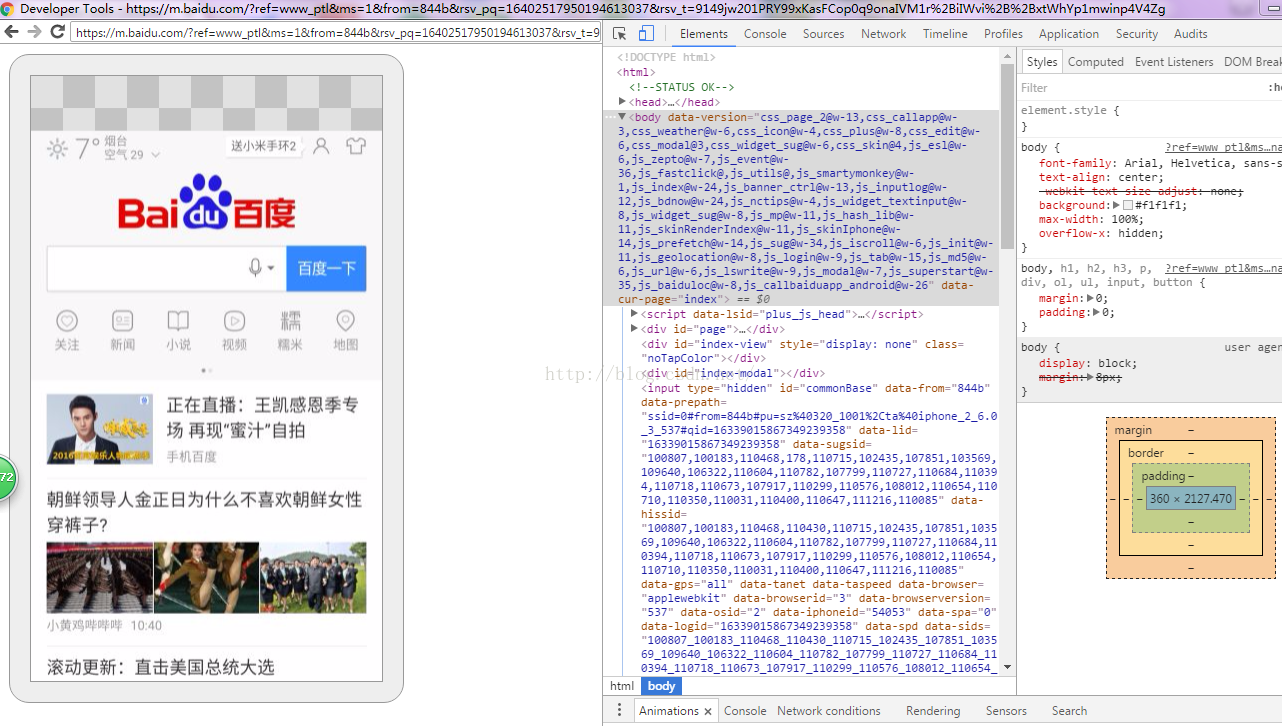
Task: Select the Event Listeners sidebar tab
Action: coord(1174,61)
